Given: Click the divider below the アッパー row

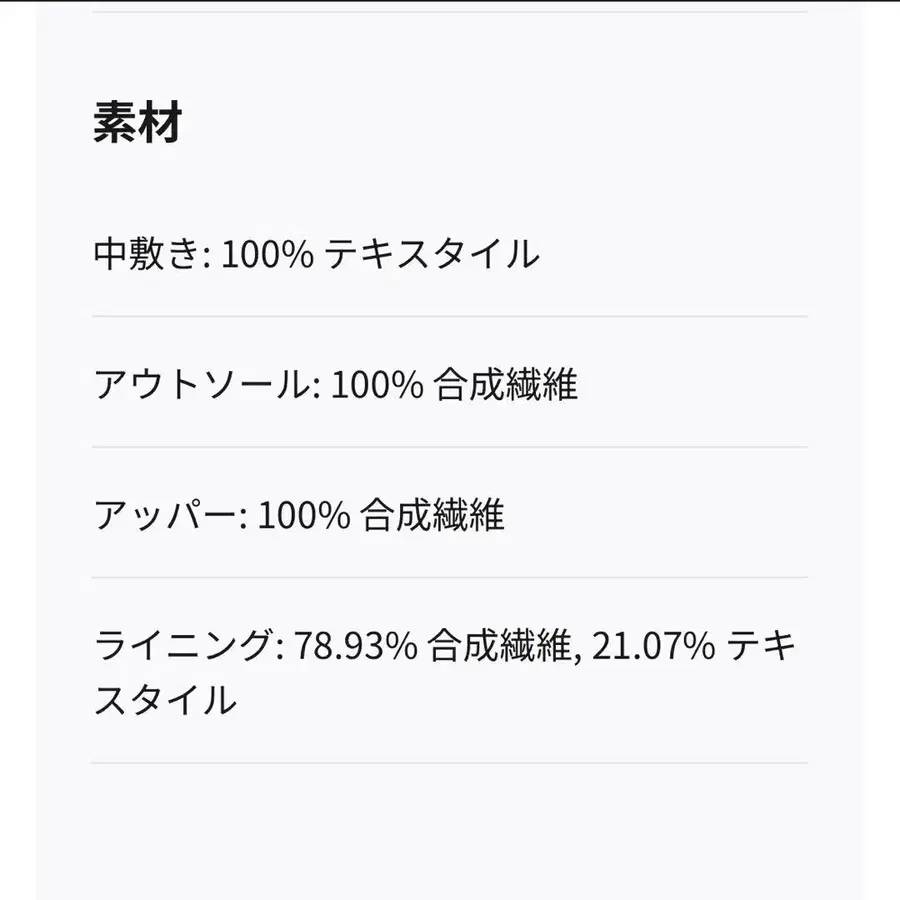Looking at the screenshot, I should click(449, 578).
